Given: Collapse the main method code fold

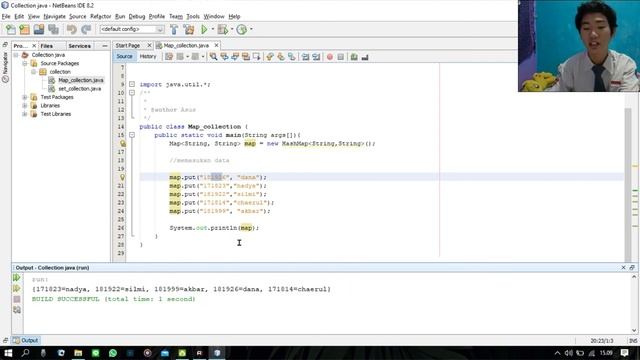Looking at the screenshot, I should 132,135.
